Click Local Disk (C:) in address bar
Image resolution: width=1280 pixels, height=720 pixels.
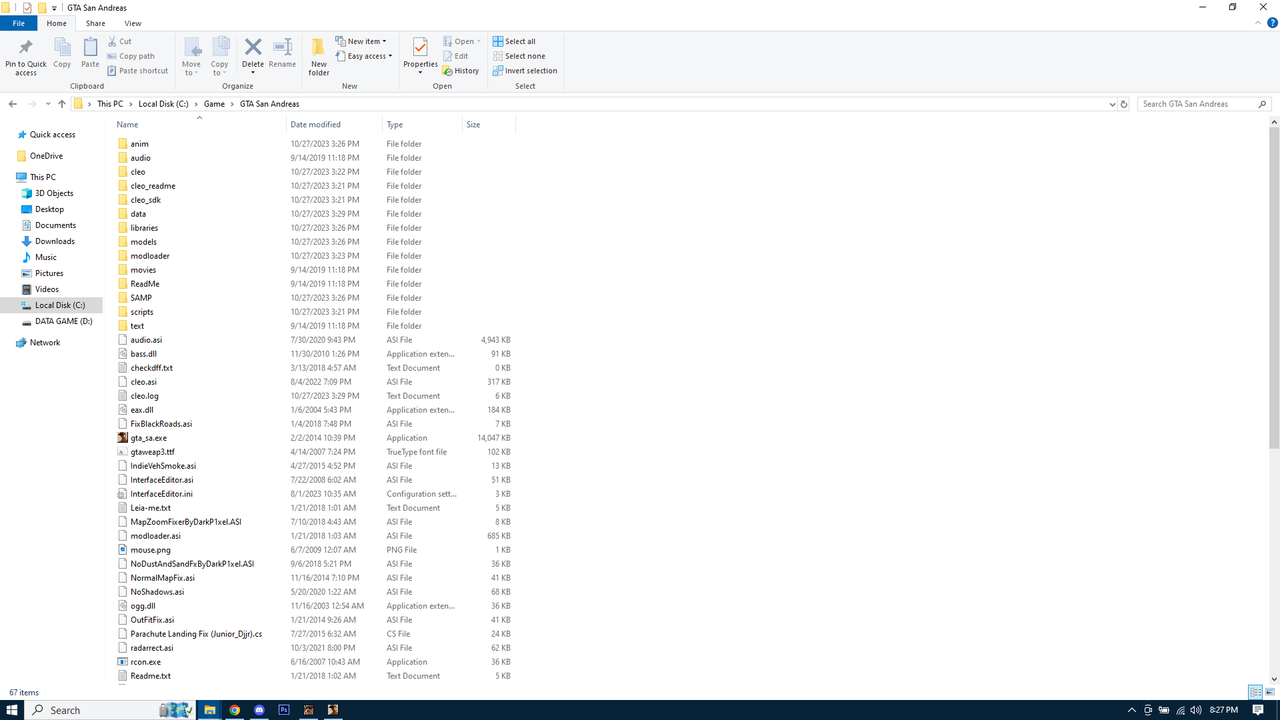163,104
